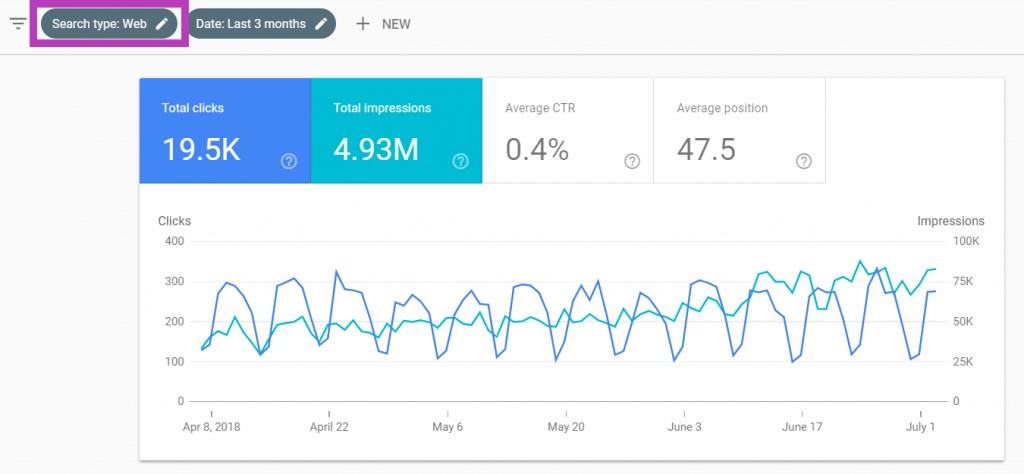The height and width of the screenshot is (474, 1024).
Task: Click the Apr 8, 2018 date label
Action: click(x=211, y=426)
